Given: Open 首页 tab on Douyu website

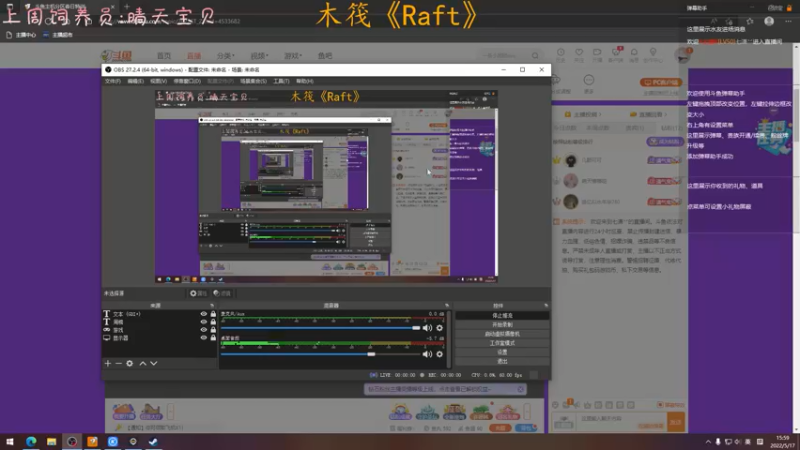Looking at the screenshot, I should [x=164, y=56].
